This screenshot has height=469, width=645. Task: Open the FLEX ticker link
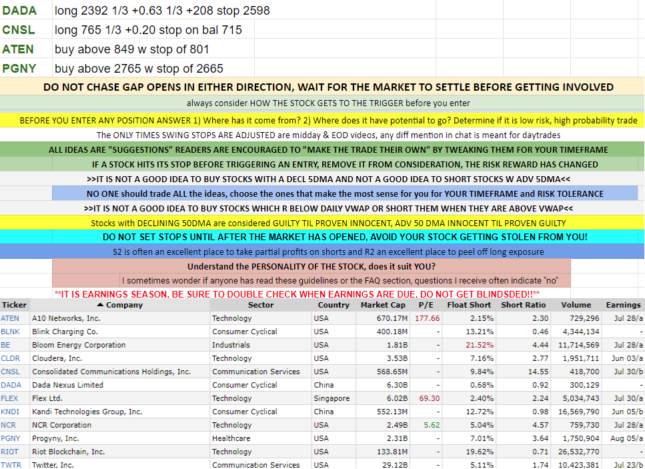point(9,398)
